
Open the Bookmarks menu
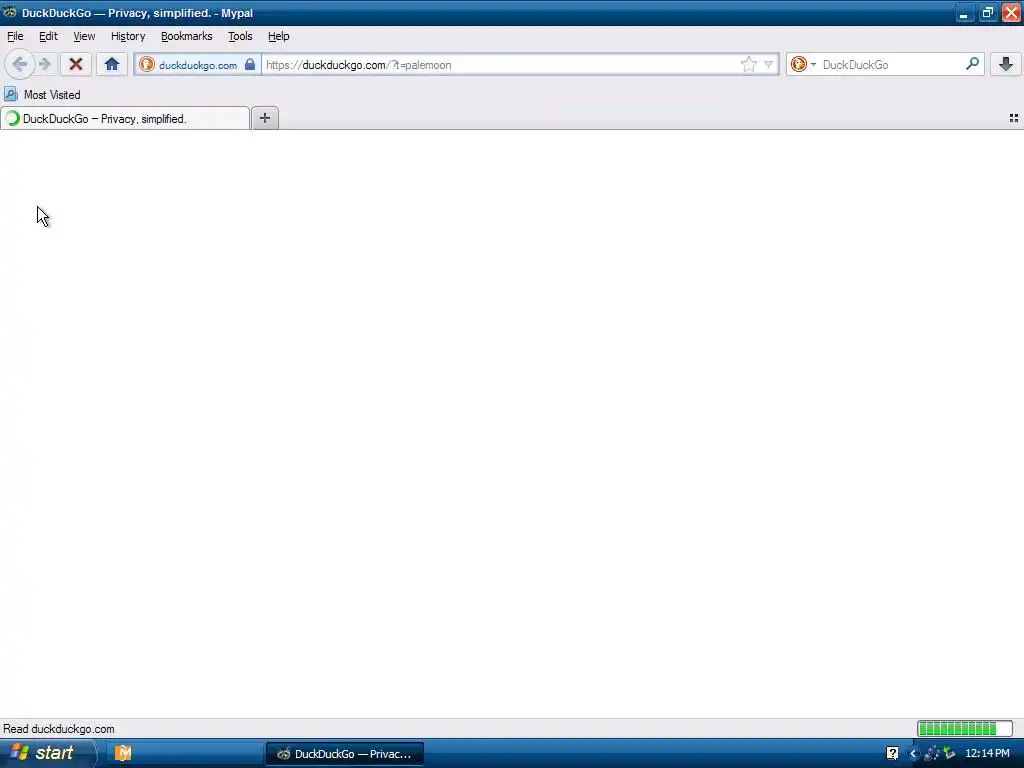(x=187, y=37)
